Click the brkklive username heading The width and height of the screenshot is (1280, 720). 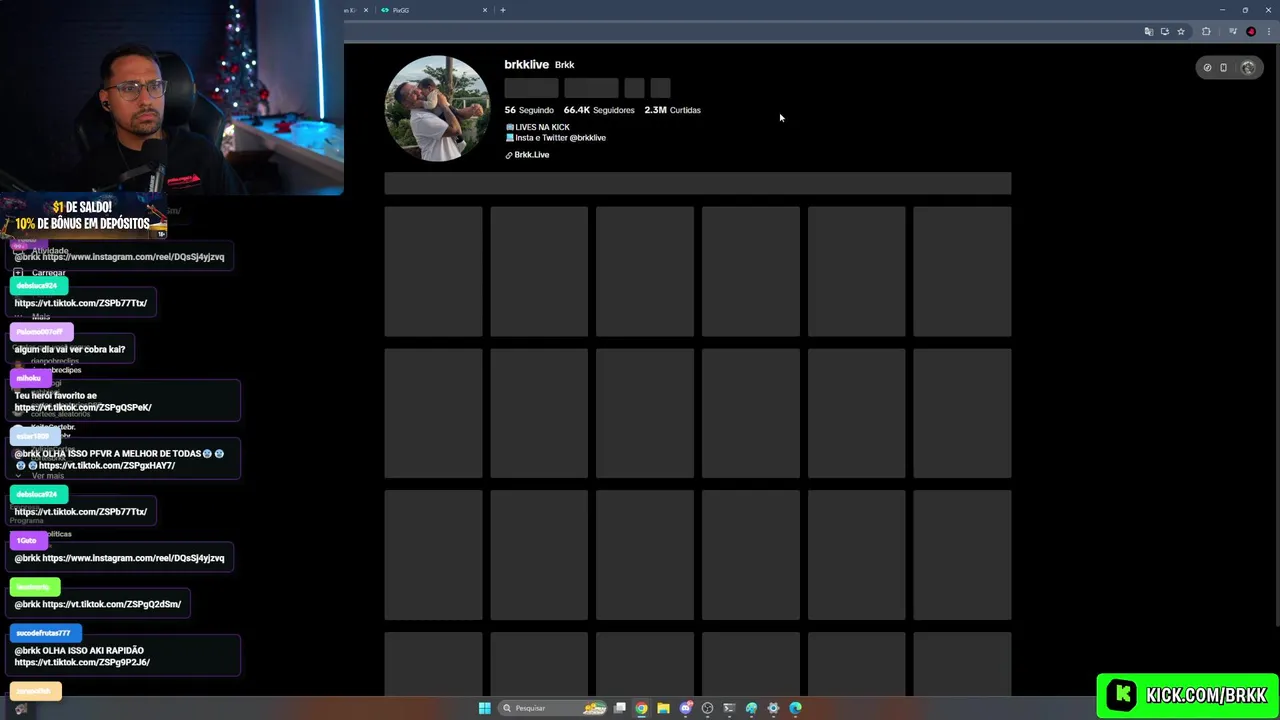[x=526, y=64]
